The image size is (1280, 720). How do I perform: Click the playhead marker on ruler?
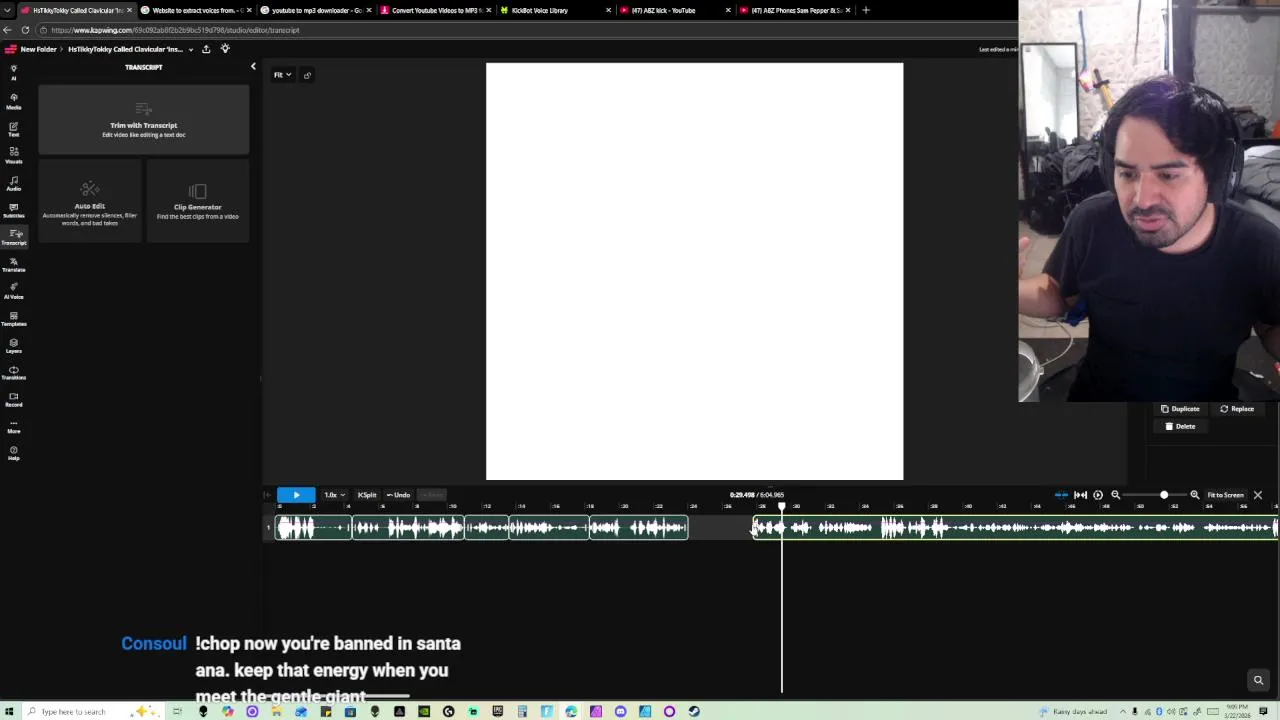[x=782, y=506]
